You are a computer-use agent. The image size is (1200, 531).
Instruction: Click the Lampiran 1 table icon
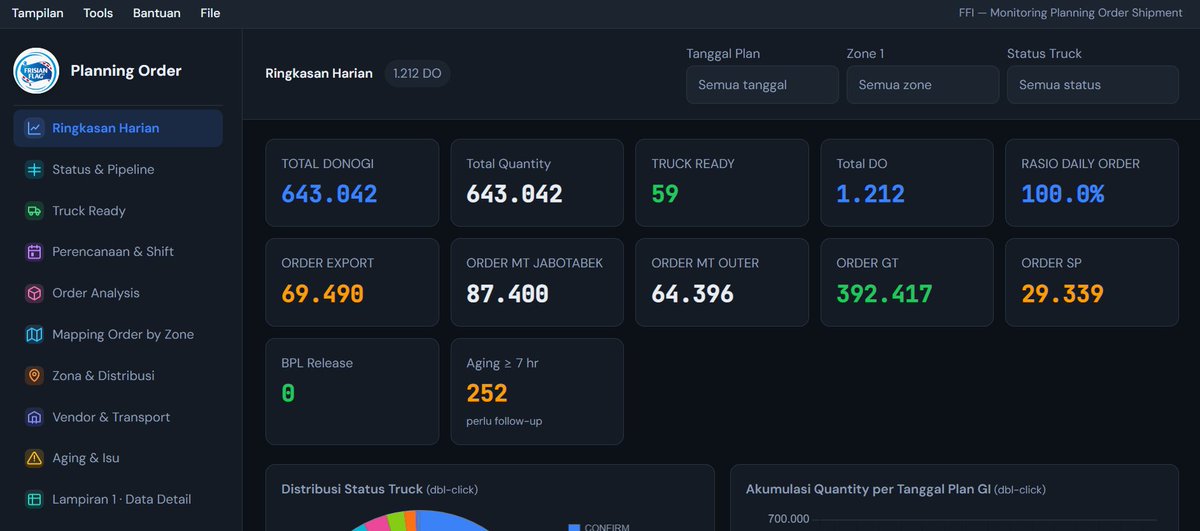pos(34,499)
